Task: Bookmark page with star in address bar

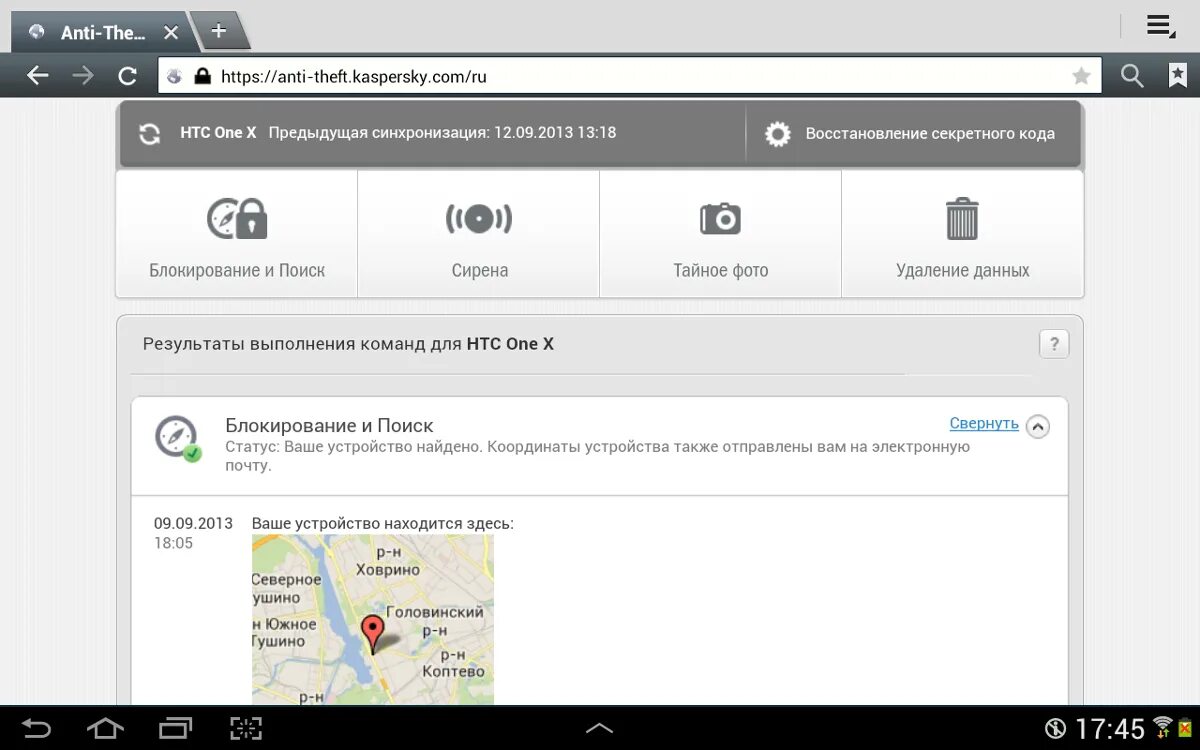Action: click(x=1081, y=76)
